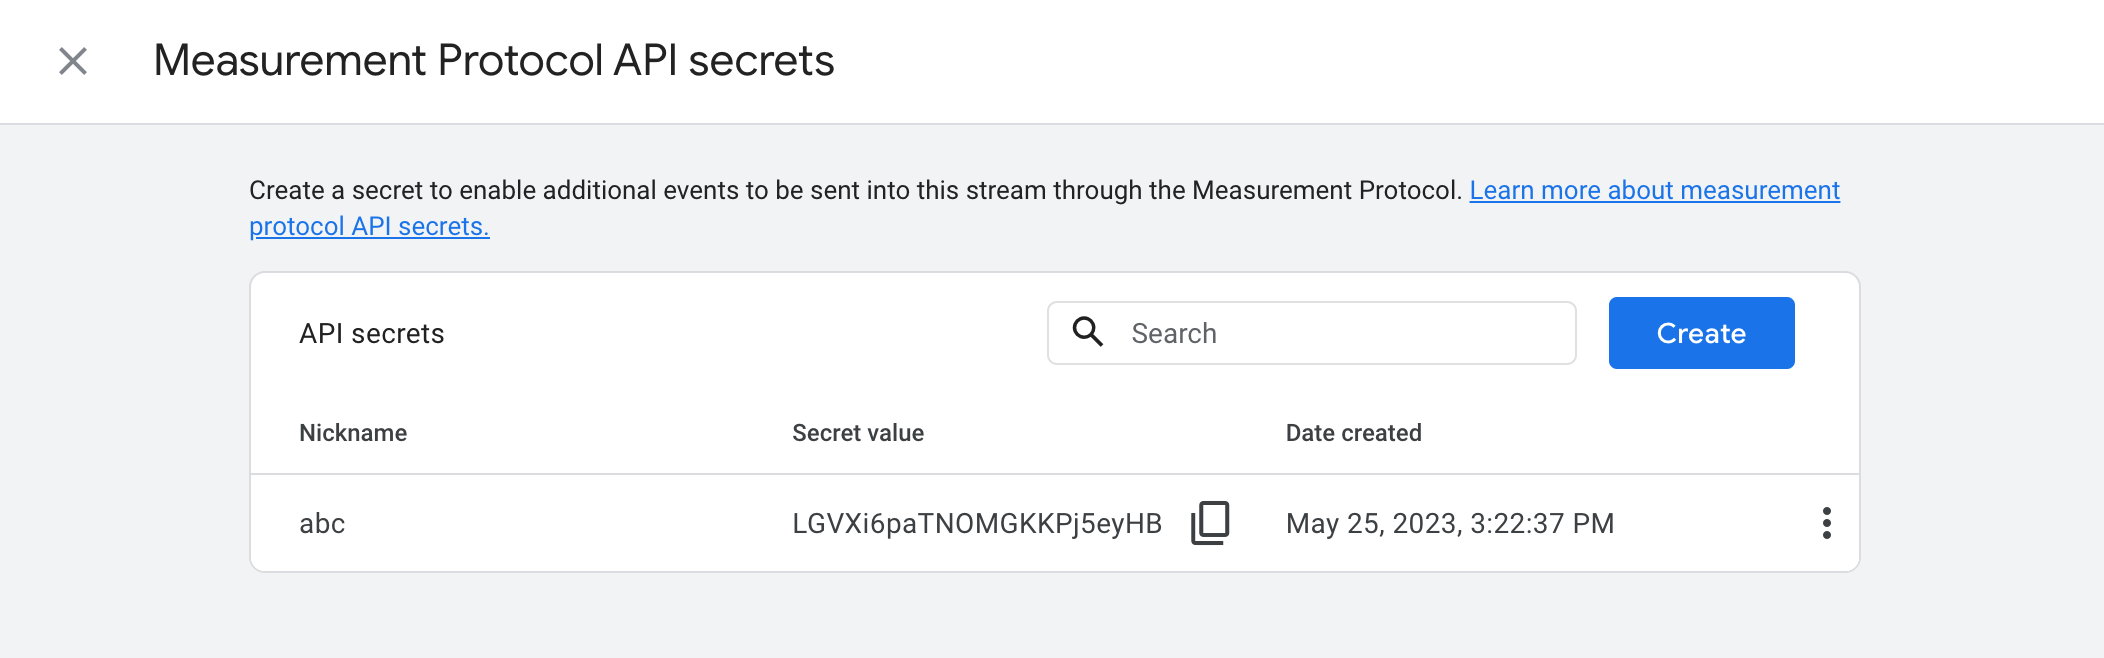
Task: Sort by the Nickname column header
Action: [x=352, y=433]
